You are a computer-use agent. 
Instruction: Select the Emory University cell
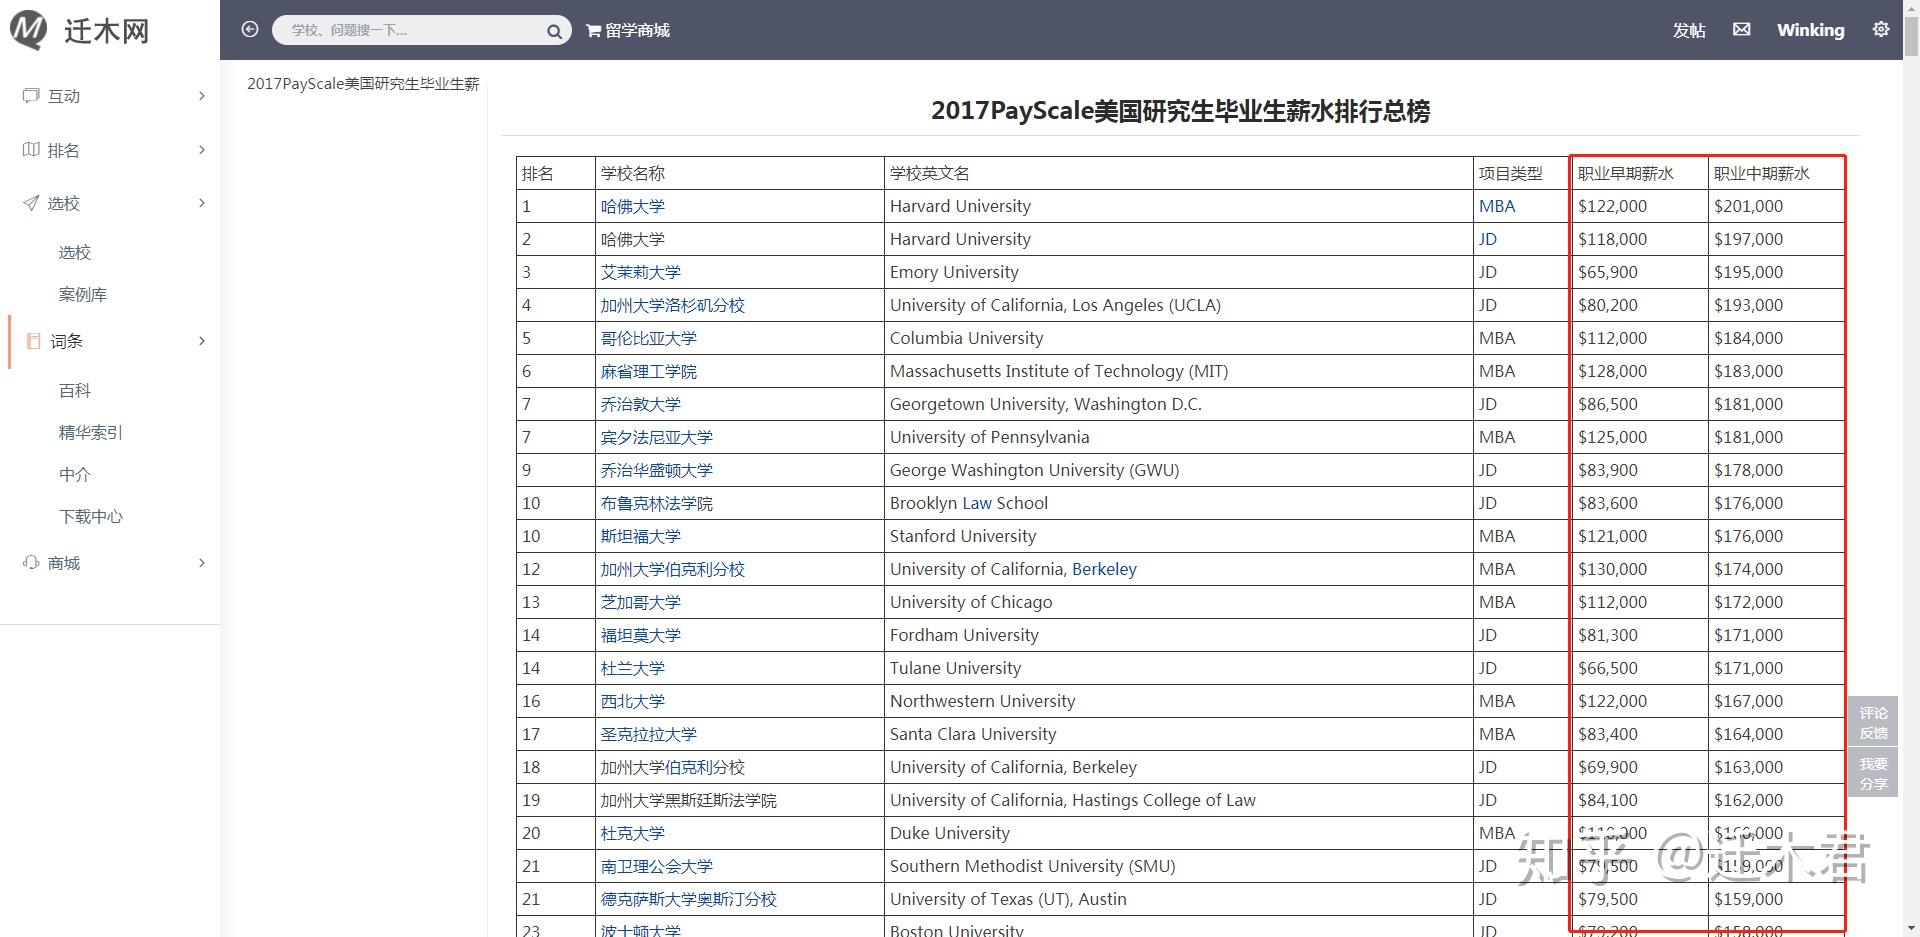(1178, 273)
